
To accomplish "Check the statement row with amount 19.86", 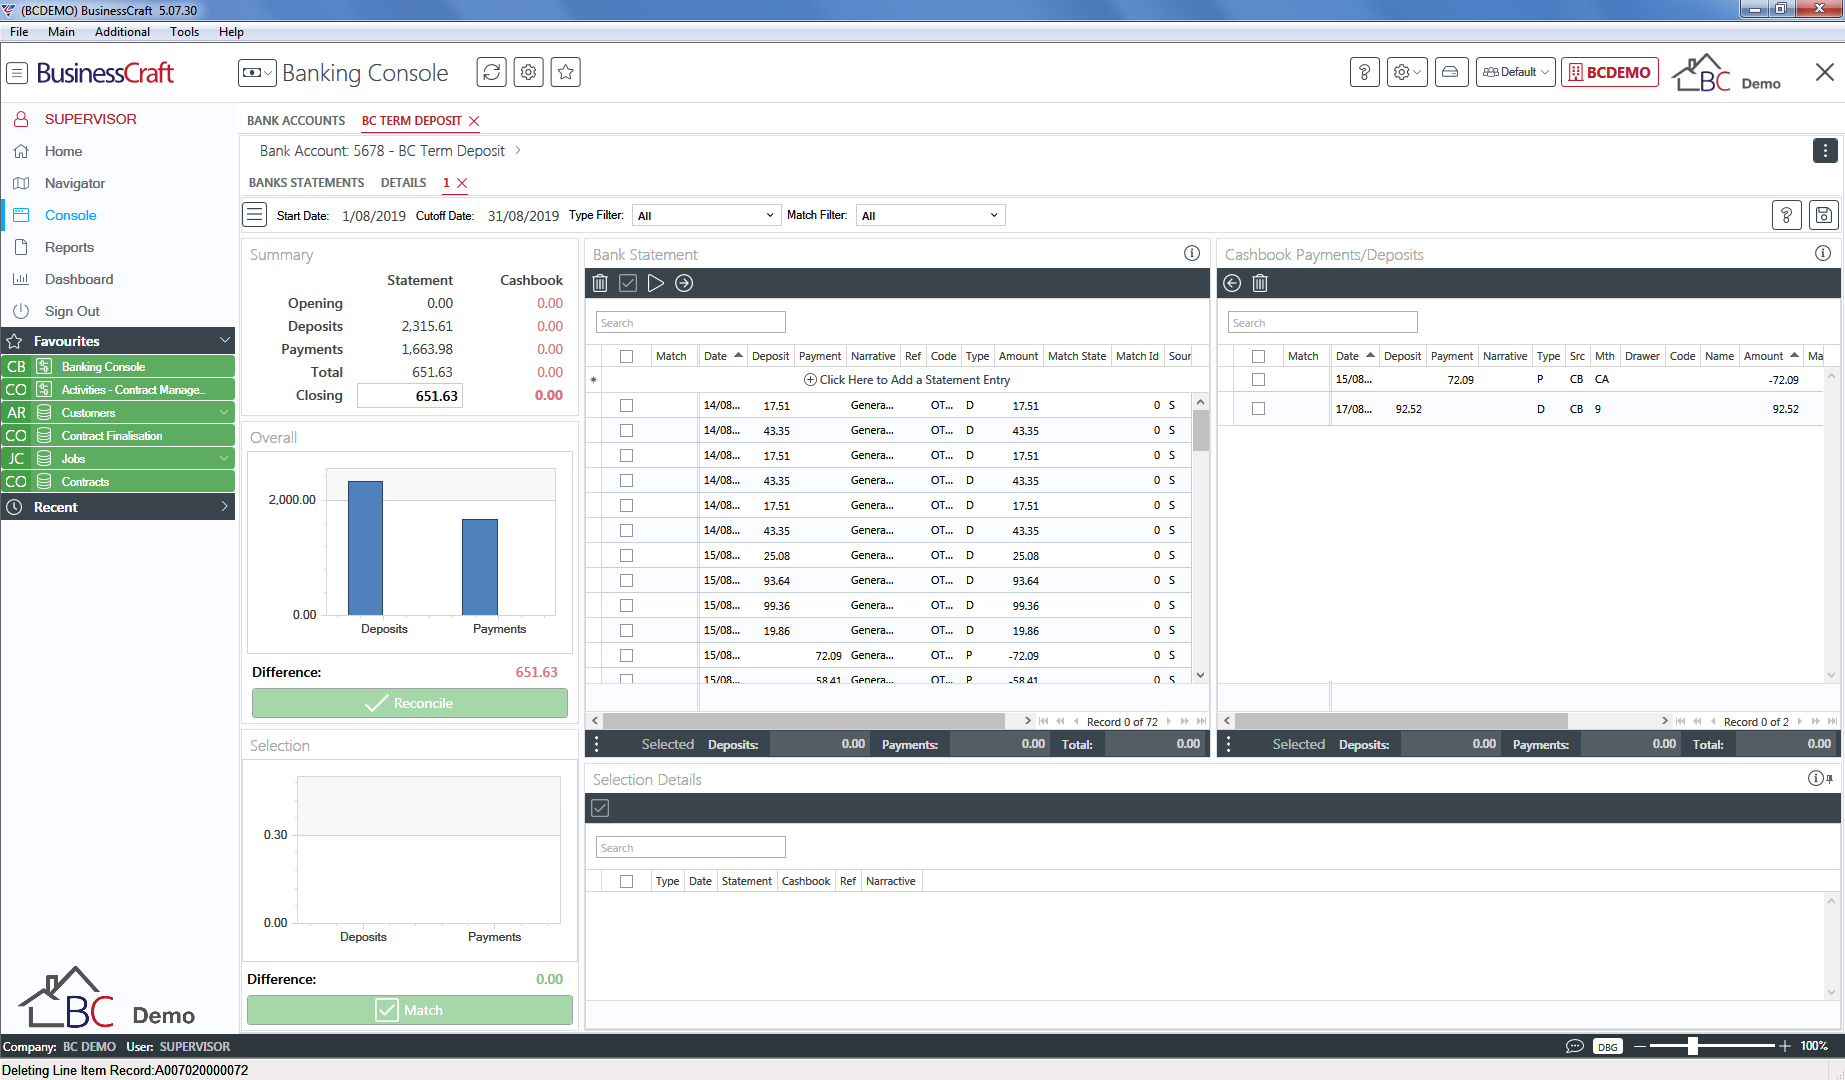I will pos(627,630).
